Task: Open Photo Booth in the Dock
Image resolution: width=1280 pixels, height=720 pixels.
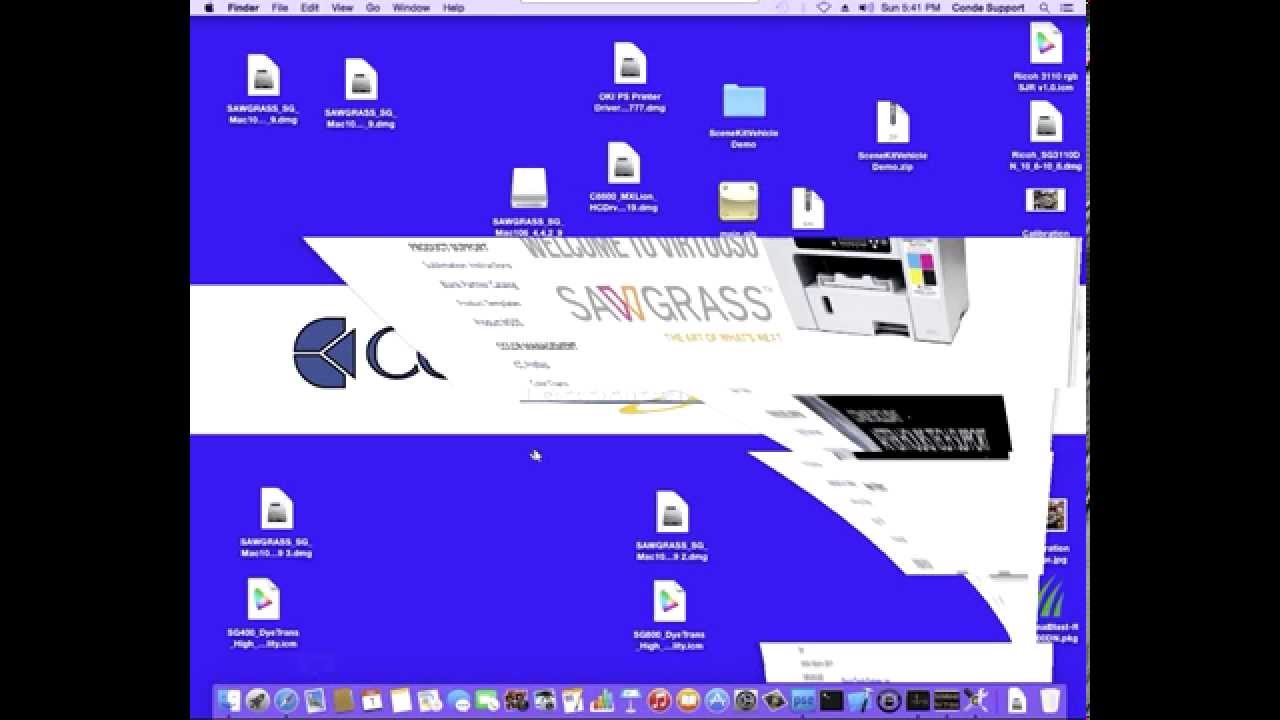Action: (516, 701)
